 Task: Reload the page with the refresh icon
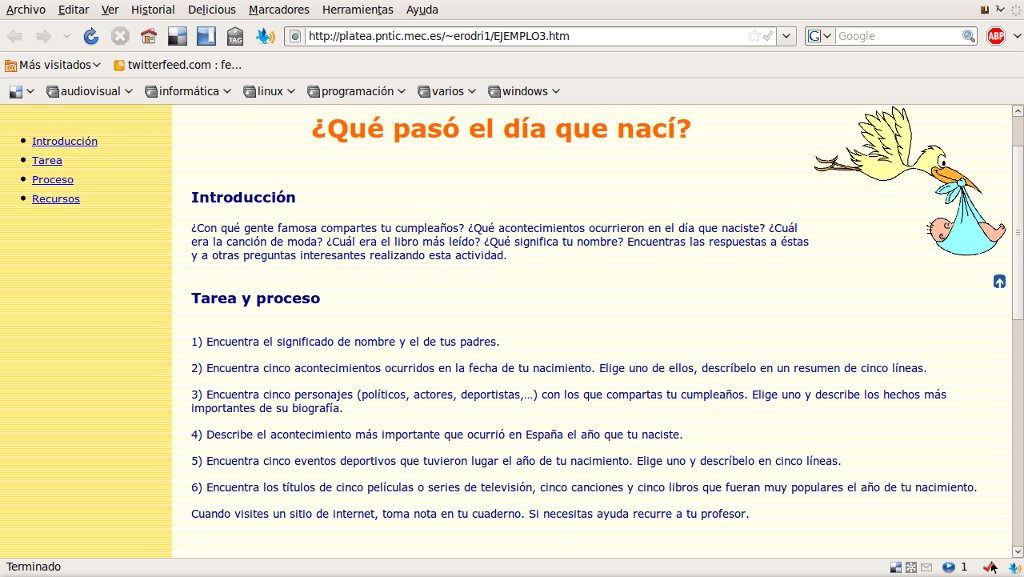91,36
